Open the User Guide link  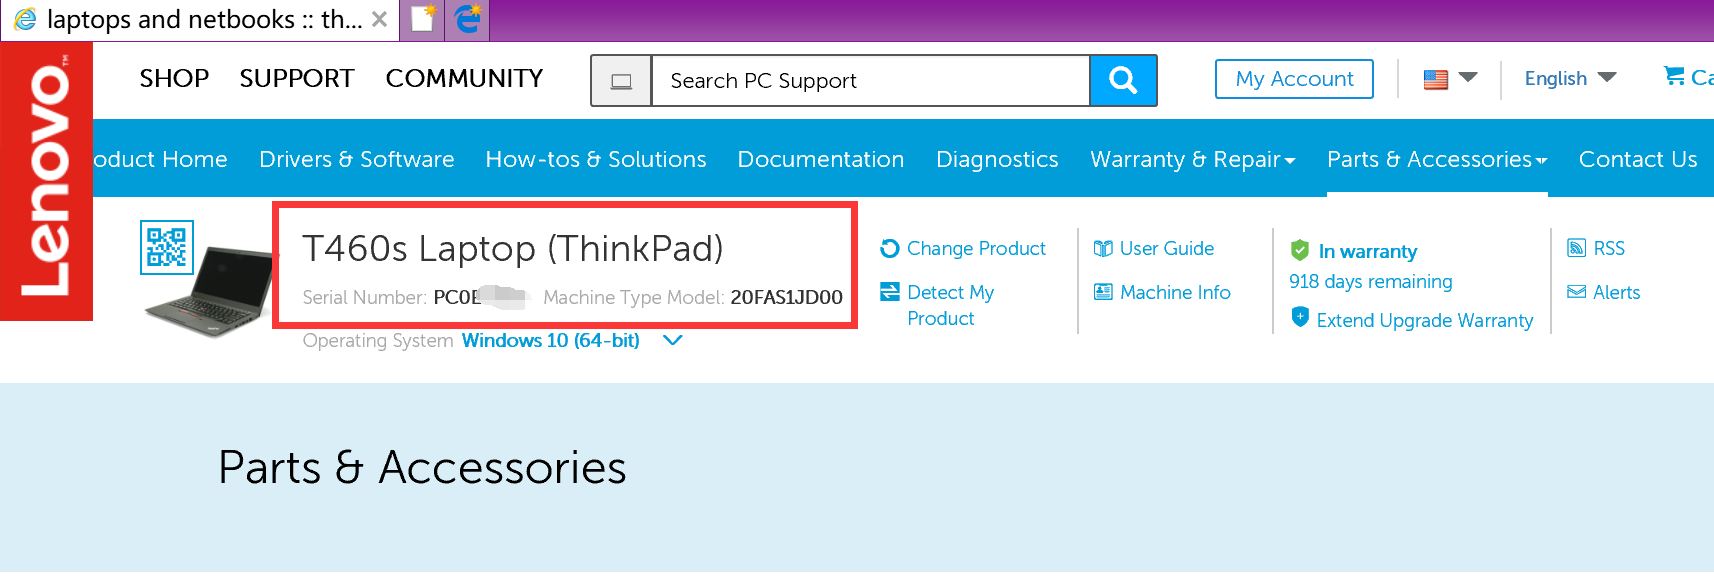pos(1166,248)
